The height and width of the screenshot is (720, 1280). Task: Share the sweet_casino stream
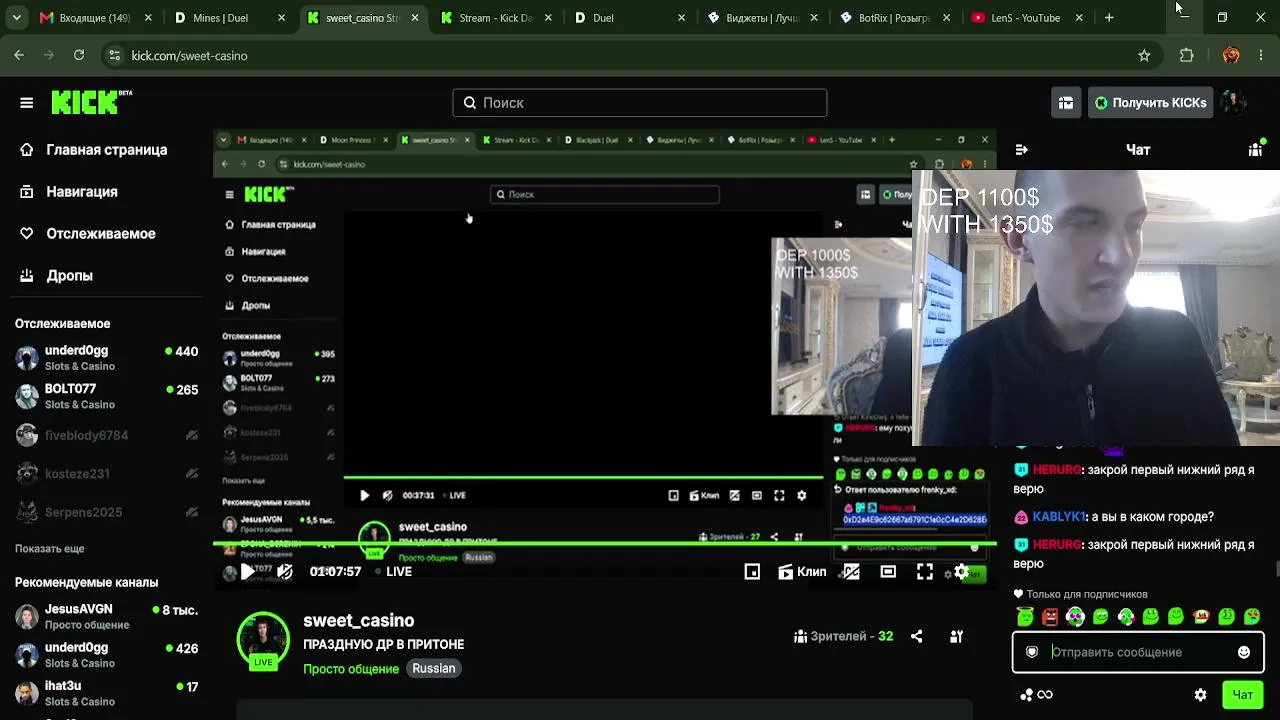916,636
